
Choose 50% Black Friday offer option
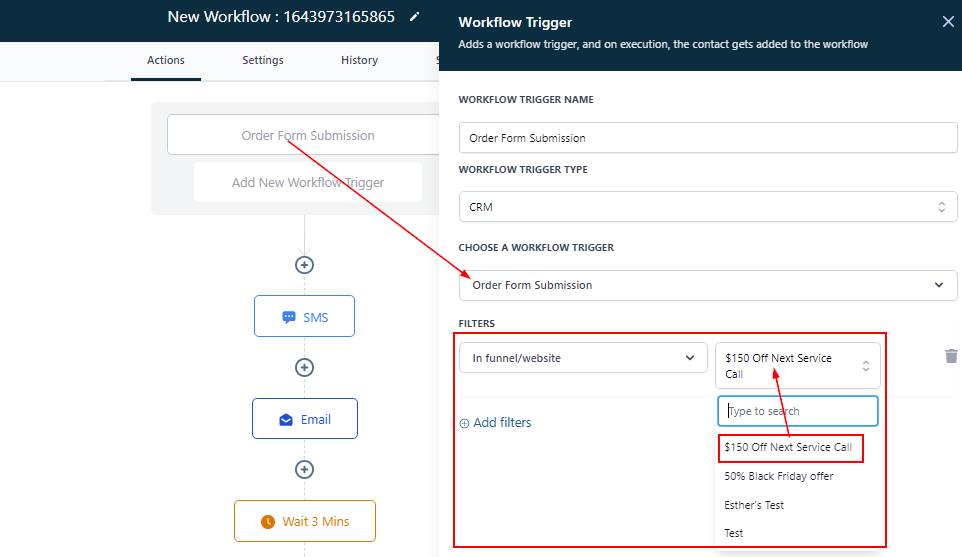779,476
